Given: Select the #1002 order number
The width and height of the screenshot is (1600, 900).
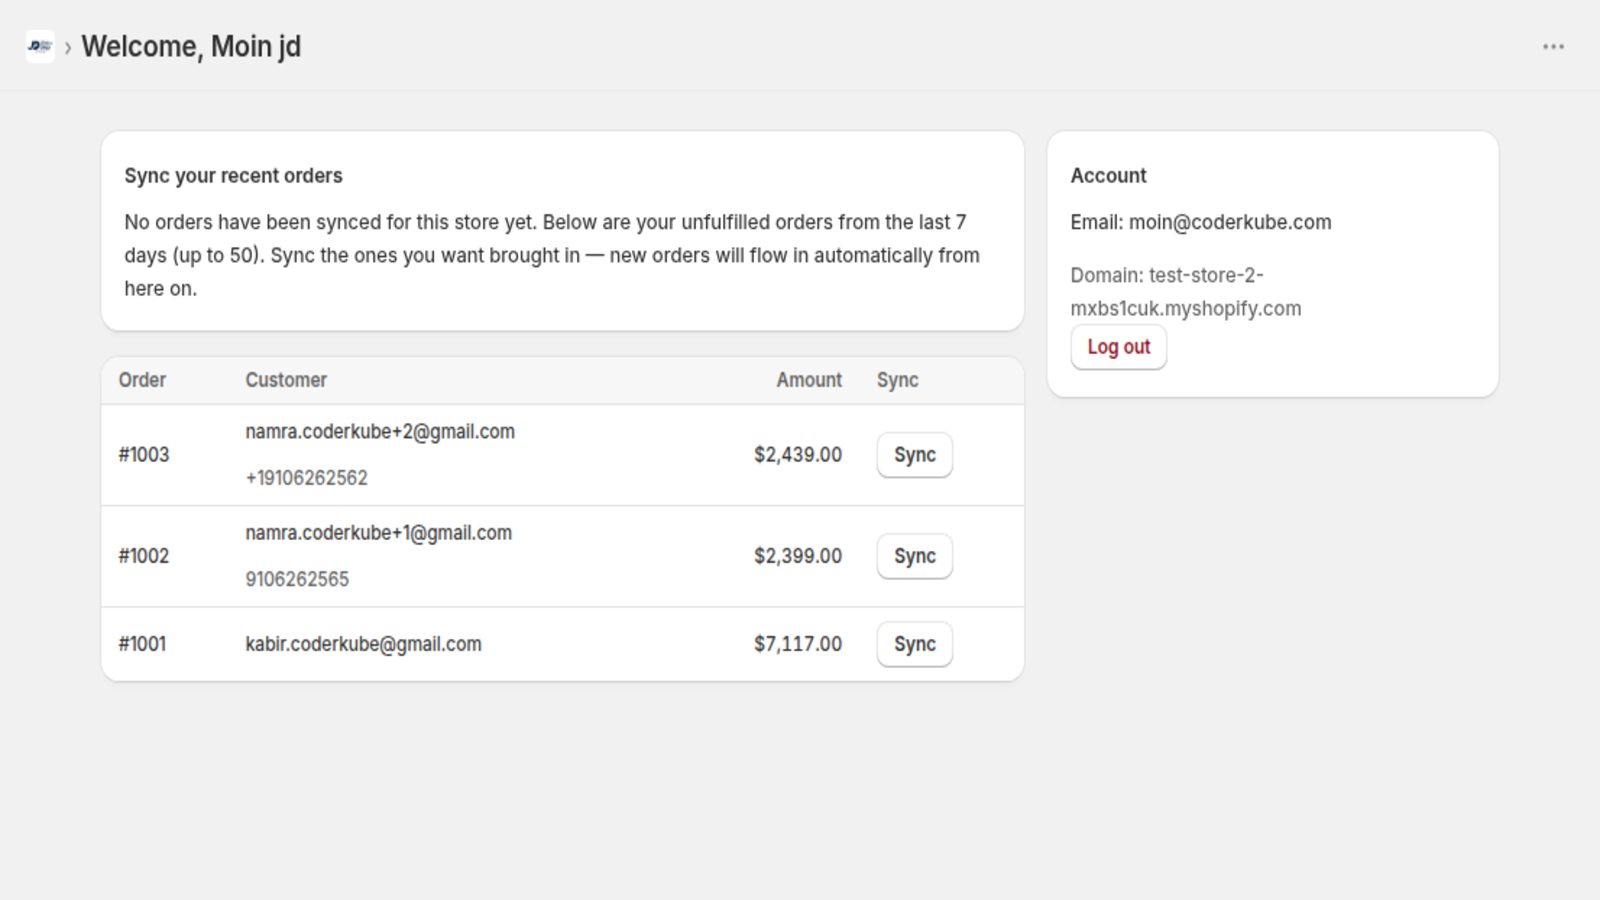Looking at the screenshot, I should pyautogui.click(x=144, y=556).
